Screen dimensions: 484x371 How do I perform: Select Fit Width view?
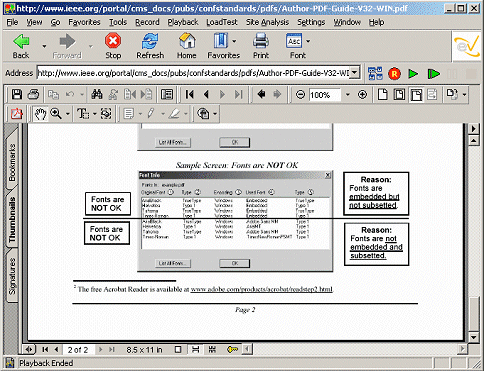click(416, 95)
